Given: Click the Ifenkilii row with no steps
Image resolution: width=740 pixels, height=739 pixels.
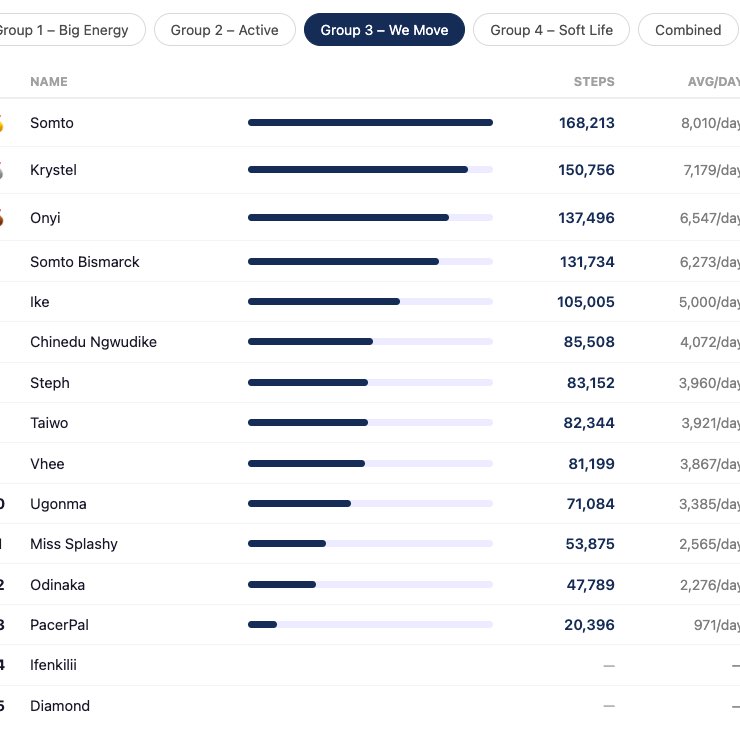Looking at the screenshot, I should (x=370, y=665).
